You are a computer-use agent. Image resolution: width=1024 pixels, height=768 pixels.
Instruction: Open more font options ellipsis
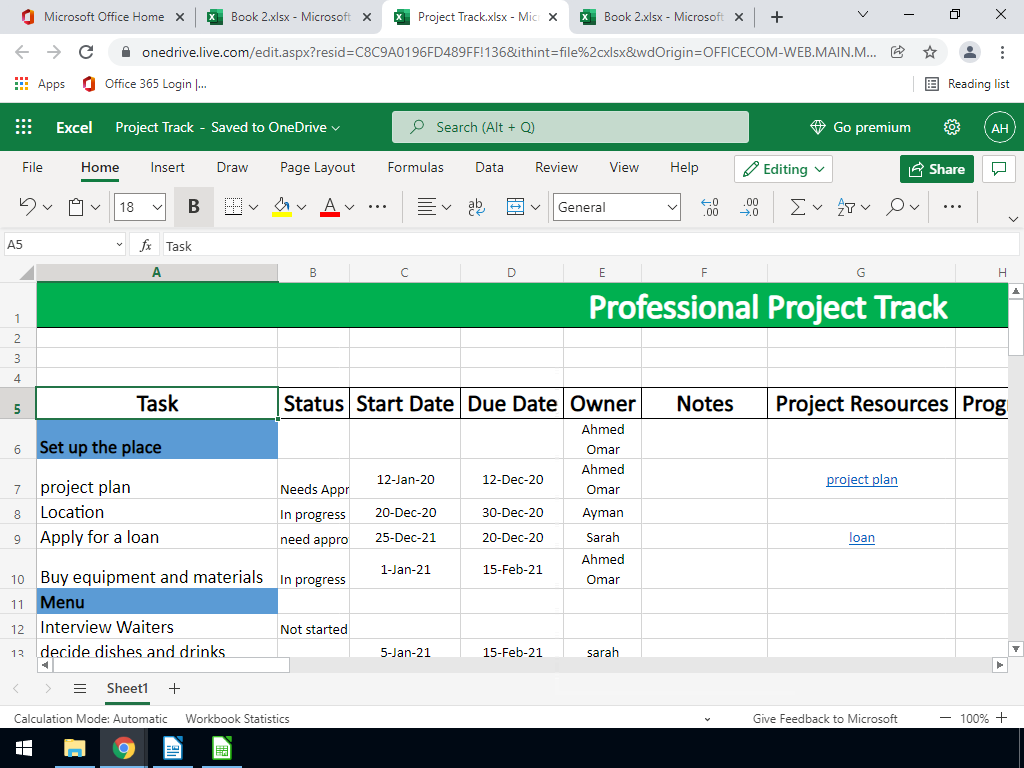pos(377,207)
